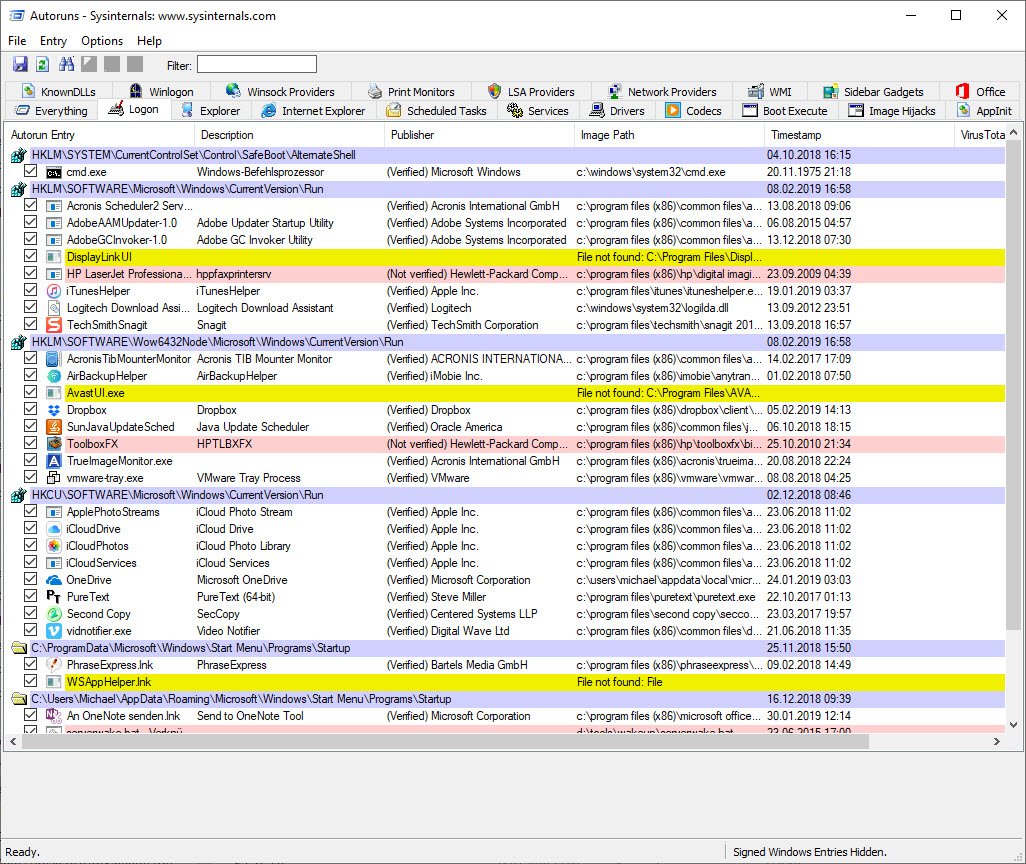Click right arrow of horizontal scrollbar

(997, 741)
